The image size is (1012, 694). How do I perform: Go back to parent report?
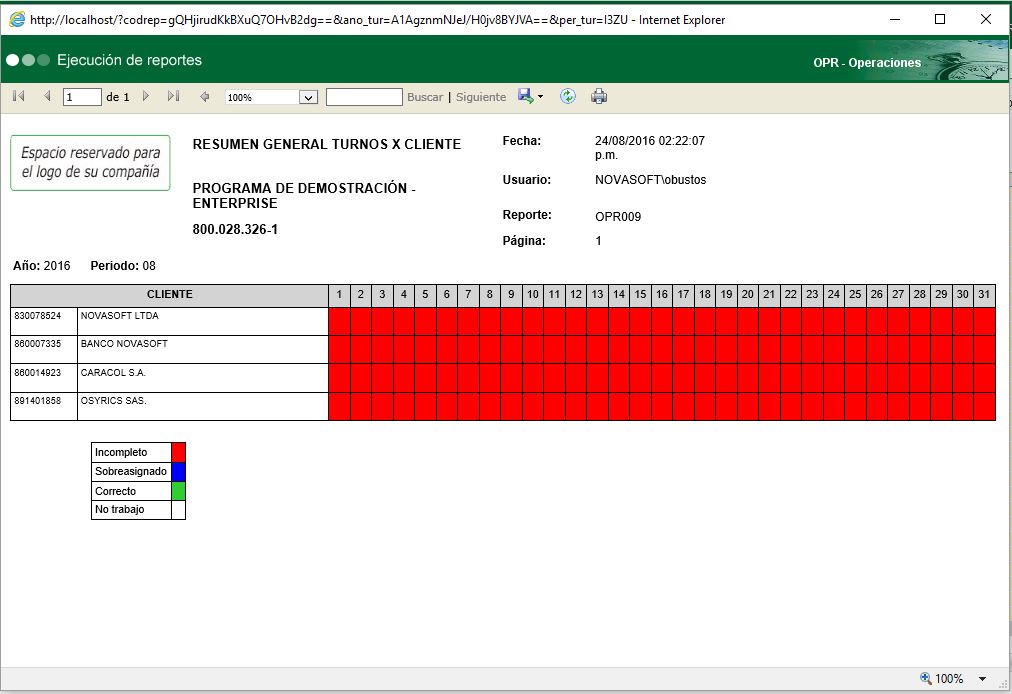[x=205, y=97]
